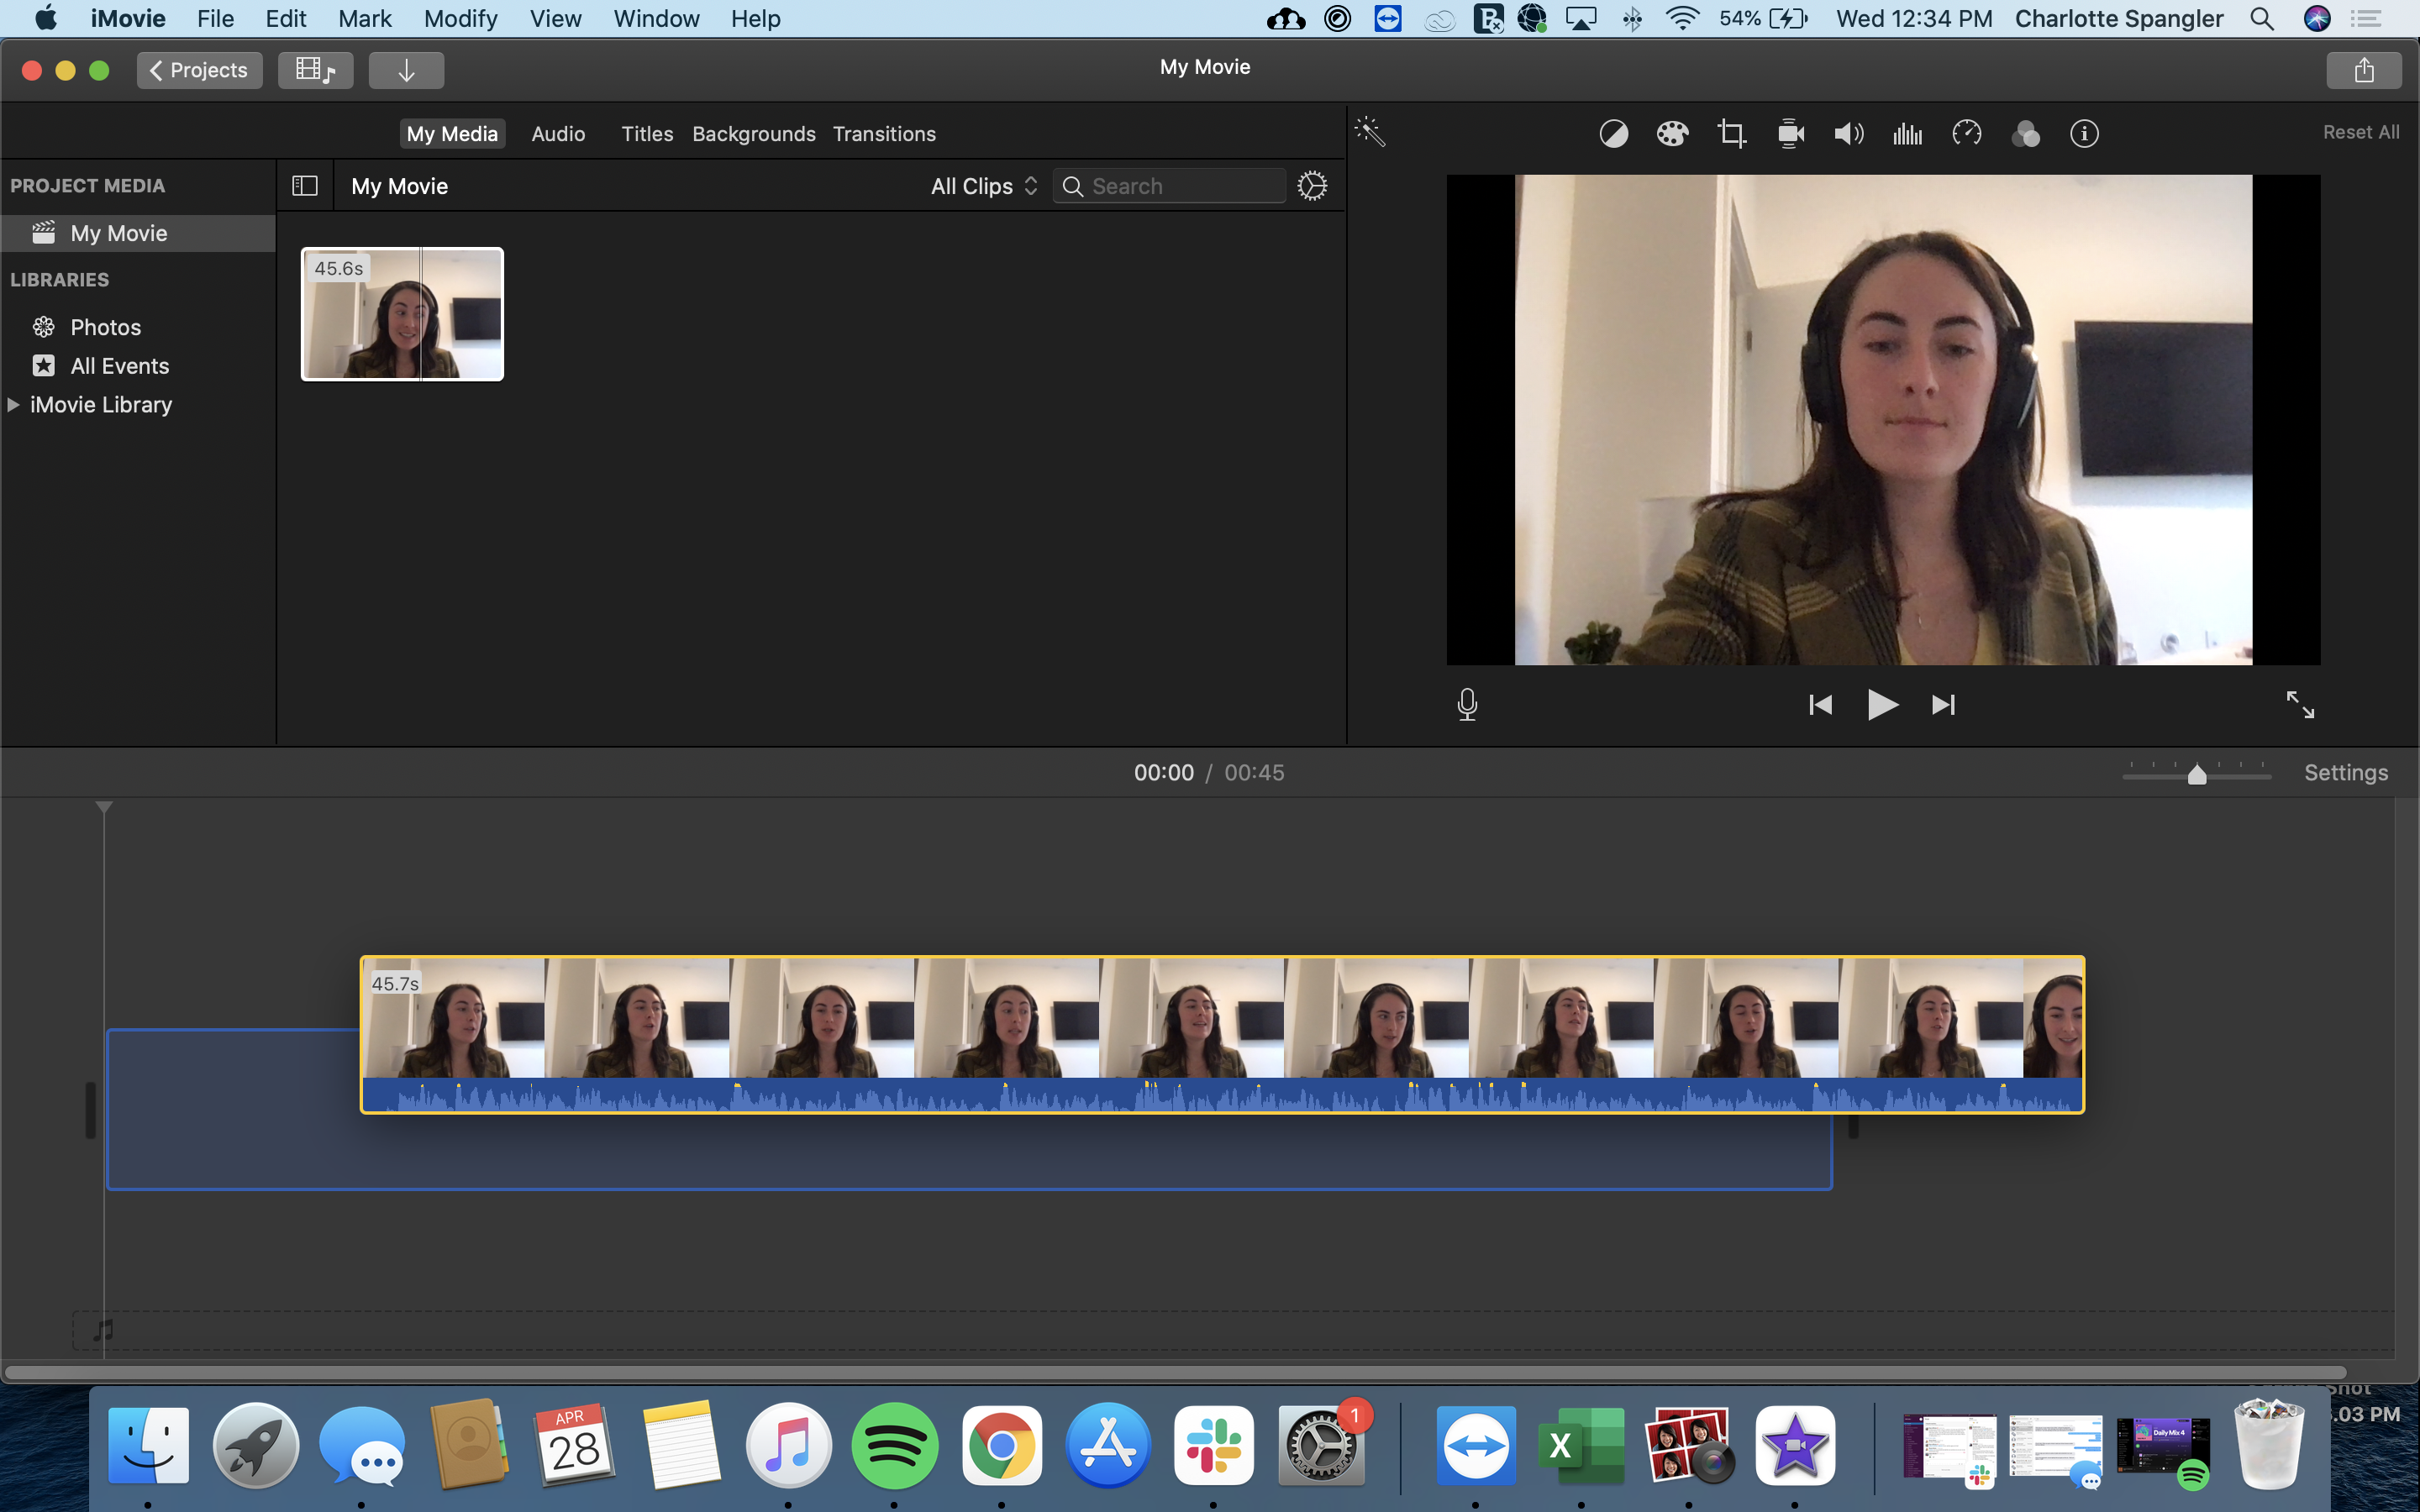This screenshot has height=1512, width=2420.
Task: Open the All Clips filter dropdown
Action: [x=984, y=186]
